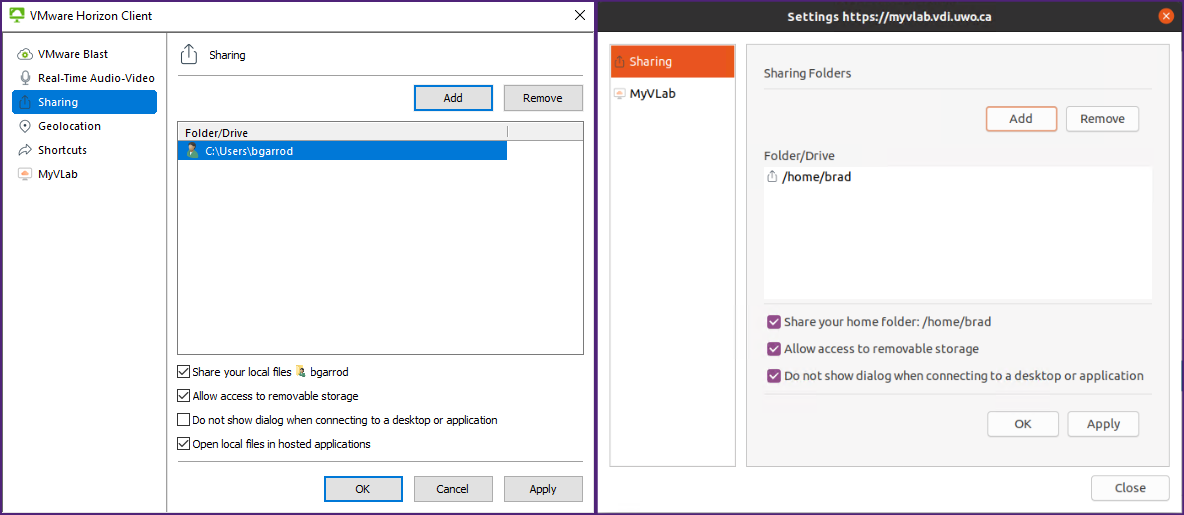Open Geolocation settings

pyautogui.click(x=85, y=126)
